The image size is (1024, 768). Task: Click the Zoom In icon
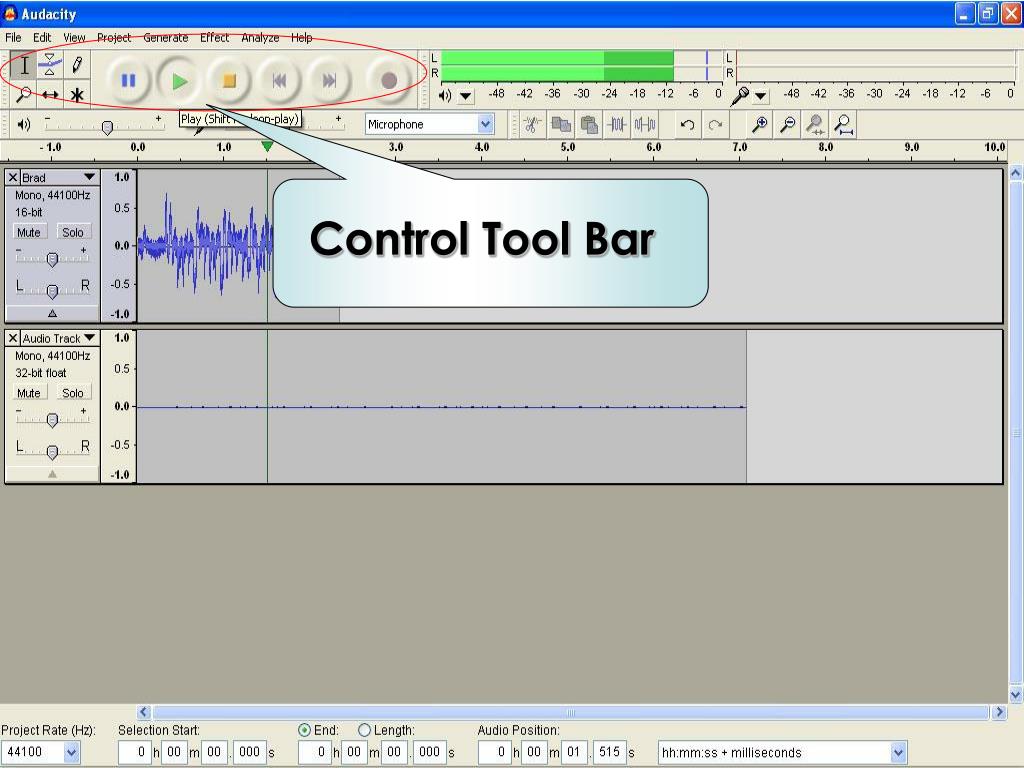point(760,124)
